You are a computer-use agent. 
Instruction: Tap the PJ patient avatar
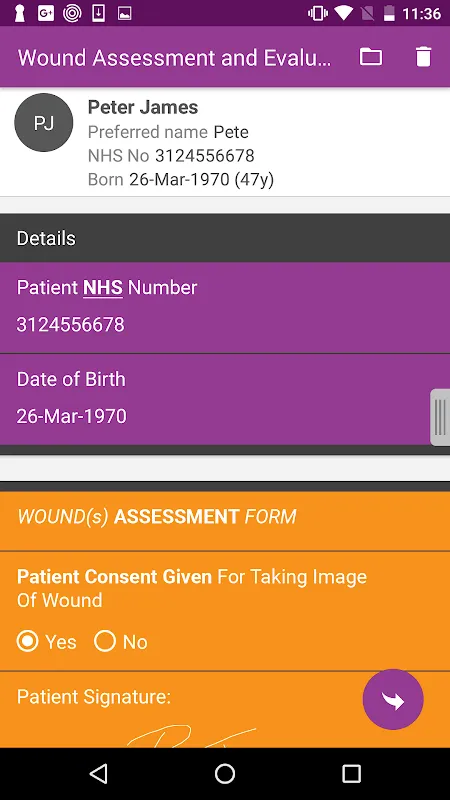[44, 123]
